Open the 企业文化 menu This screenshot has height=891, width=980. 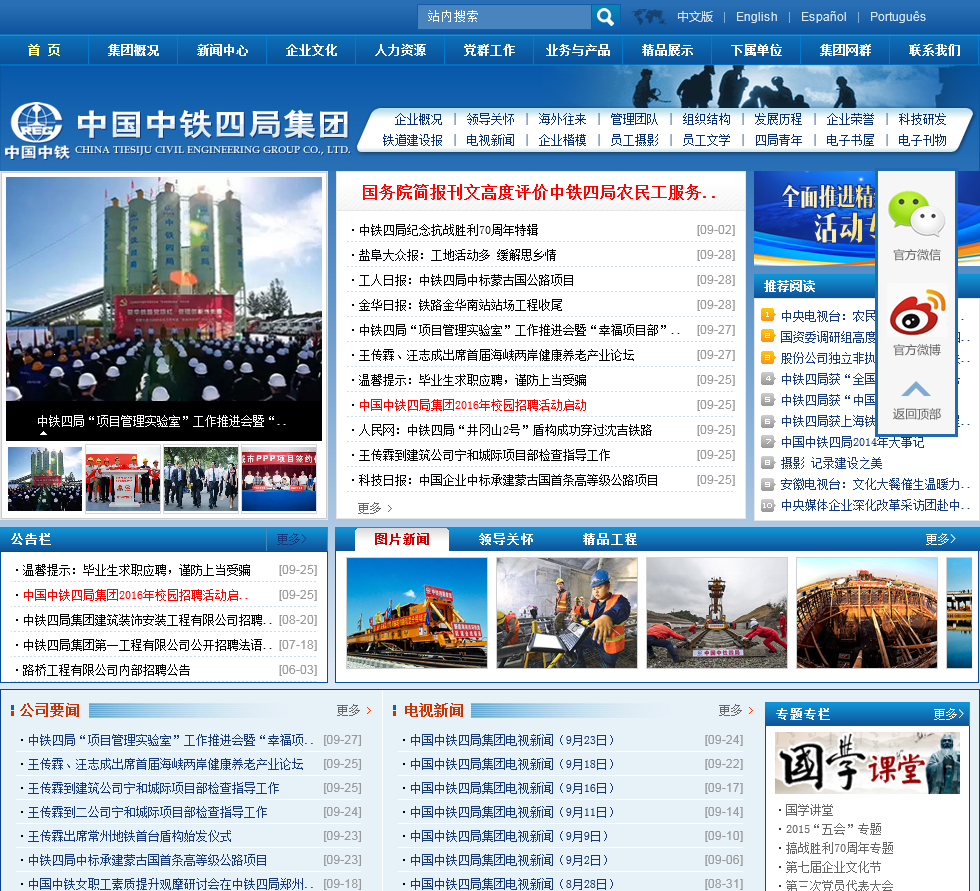point(311,50)
